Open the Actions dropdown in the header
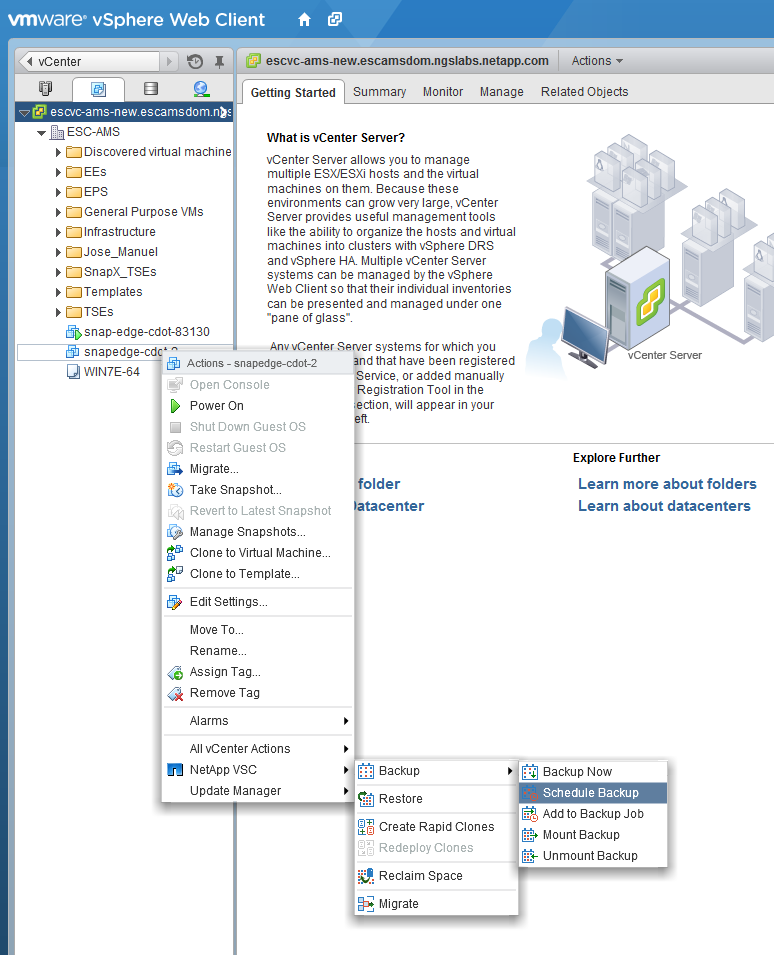Screen dimensions: 774x955 coord(597,61)
